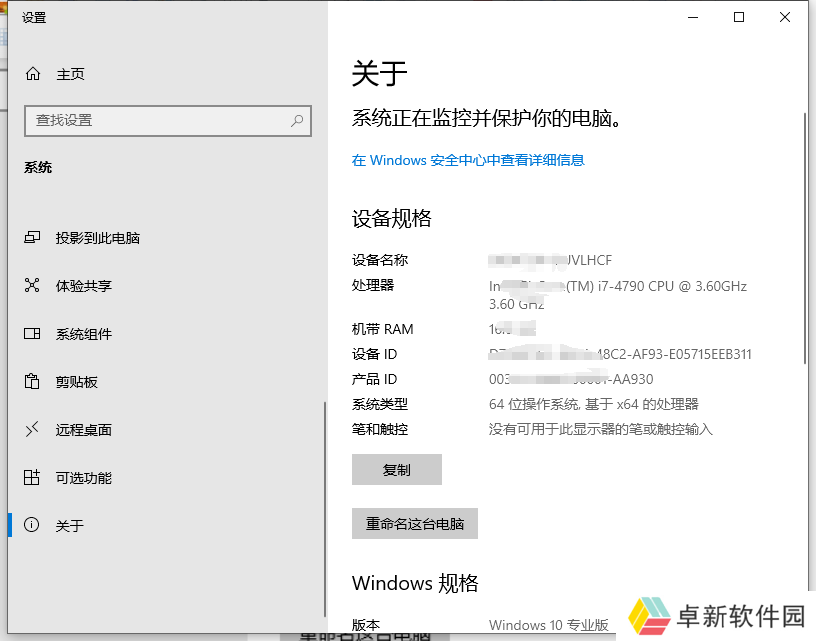Click the main content vertical scrollbar

806,240
